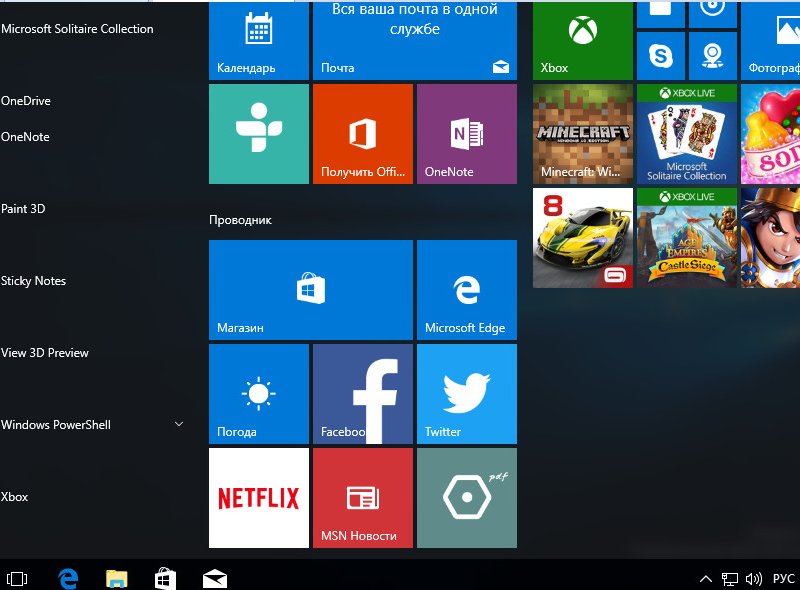800x590 pixels.
Task: Open the Age of Empires Castle Siege tile
Action: pyautogui.click(x=687, y=238)
